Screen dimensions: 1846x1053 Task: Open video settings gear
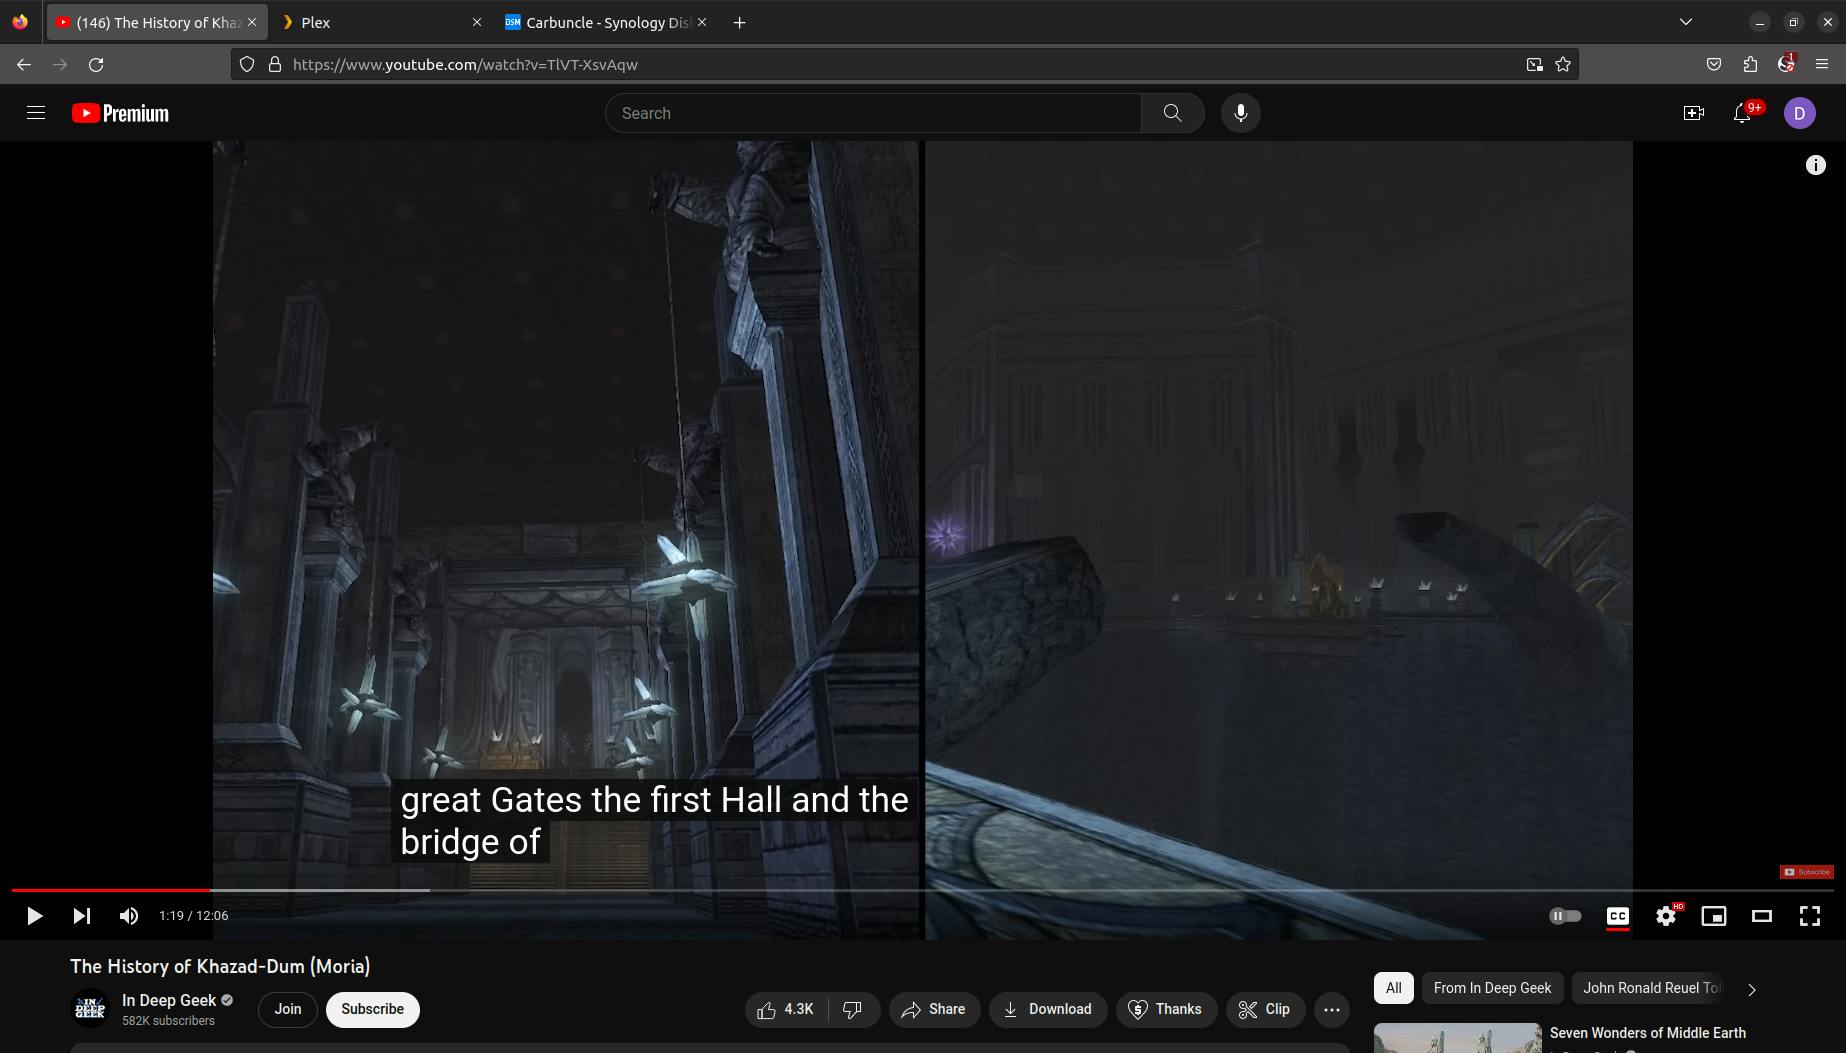tap(1665, 916)
